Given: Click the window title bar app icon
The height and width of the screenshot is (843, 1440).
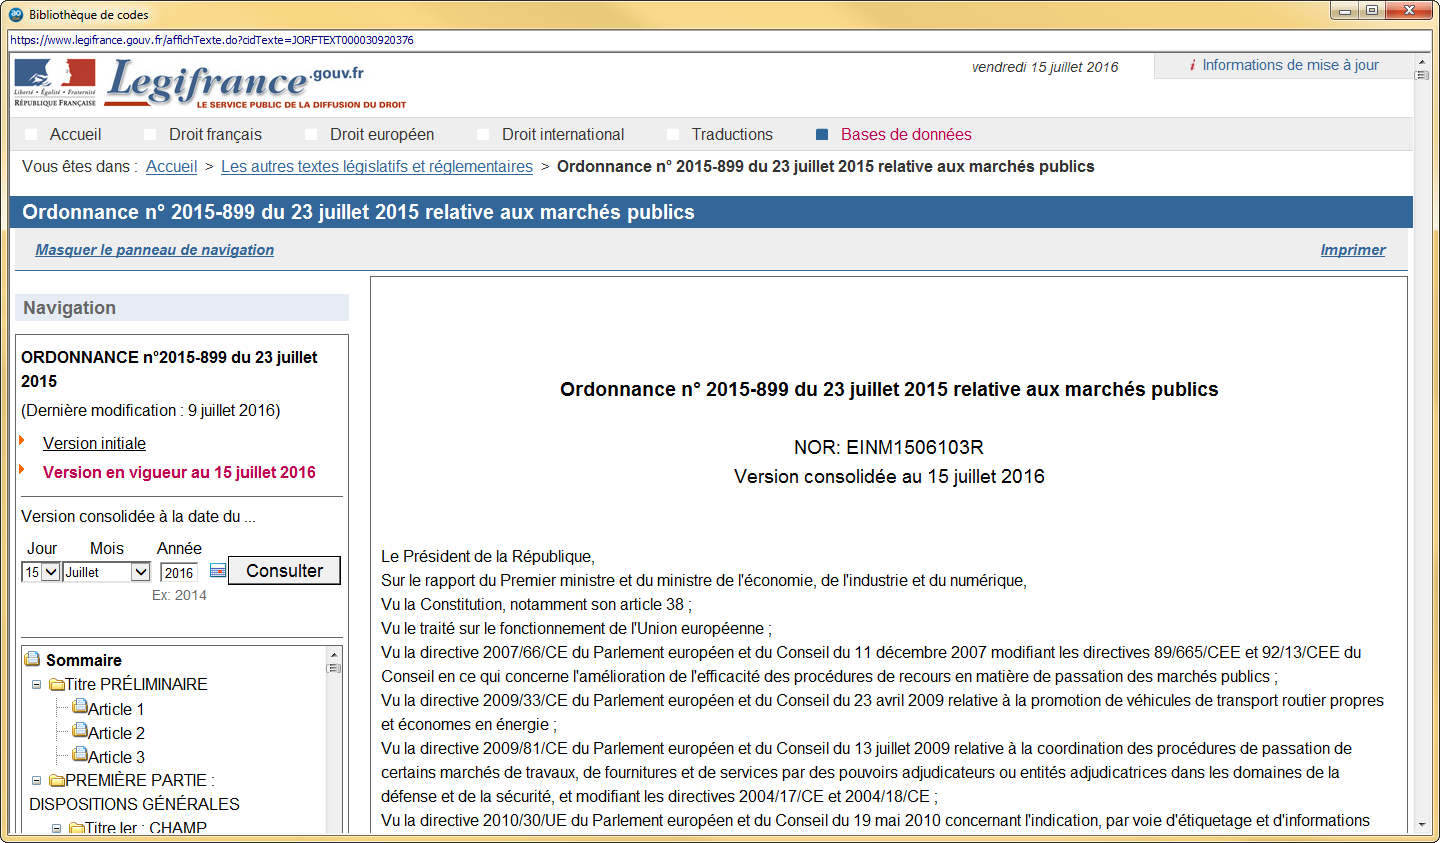Looking at the screenshot, I should click(16, 14).
